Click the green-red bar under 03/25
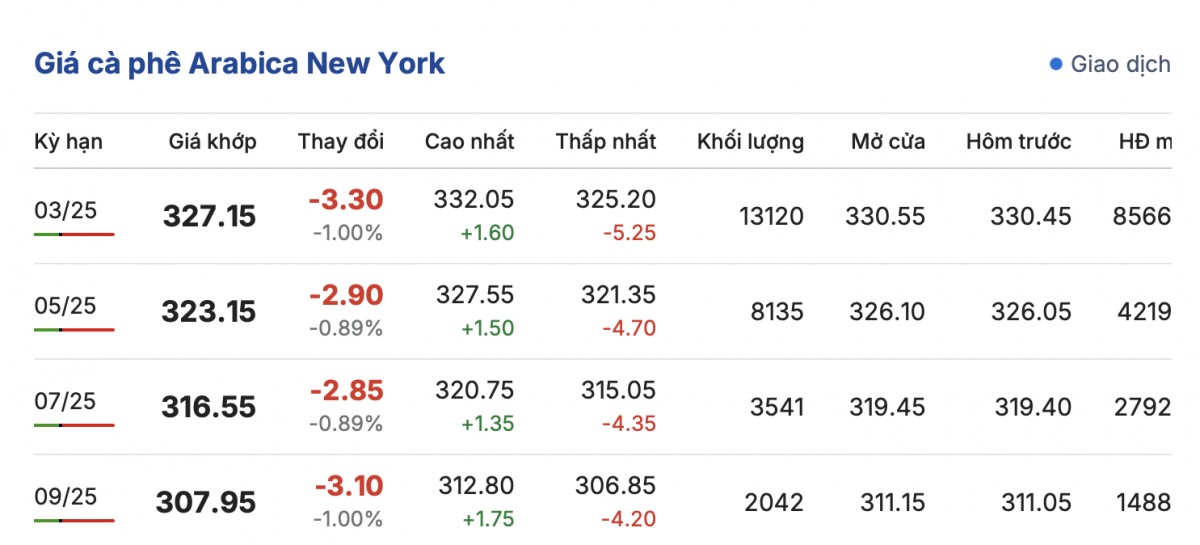1200x545 pixels. point(74,234)
